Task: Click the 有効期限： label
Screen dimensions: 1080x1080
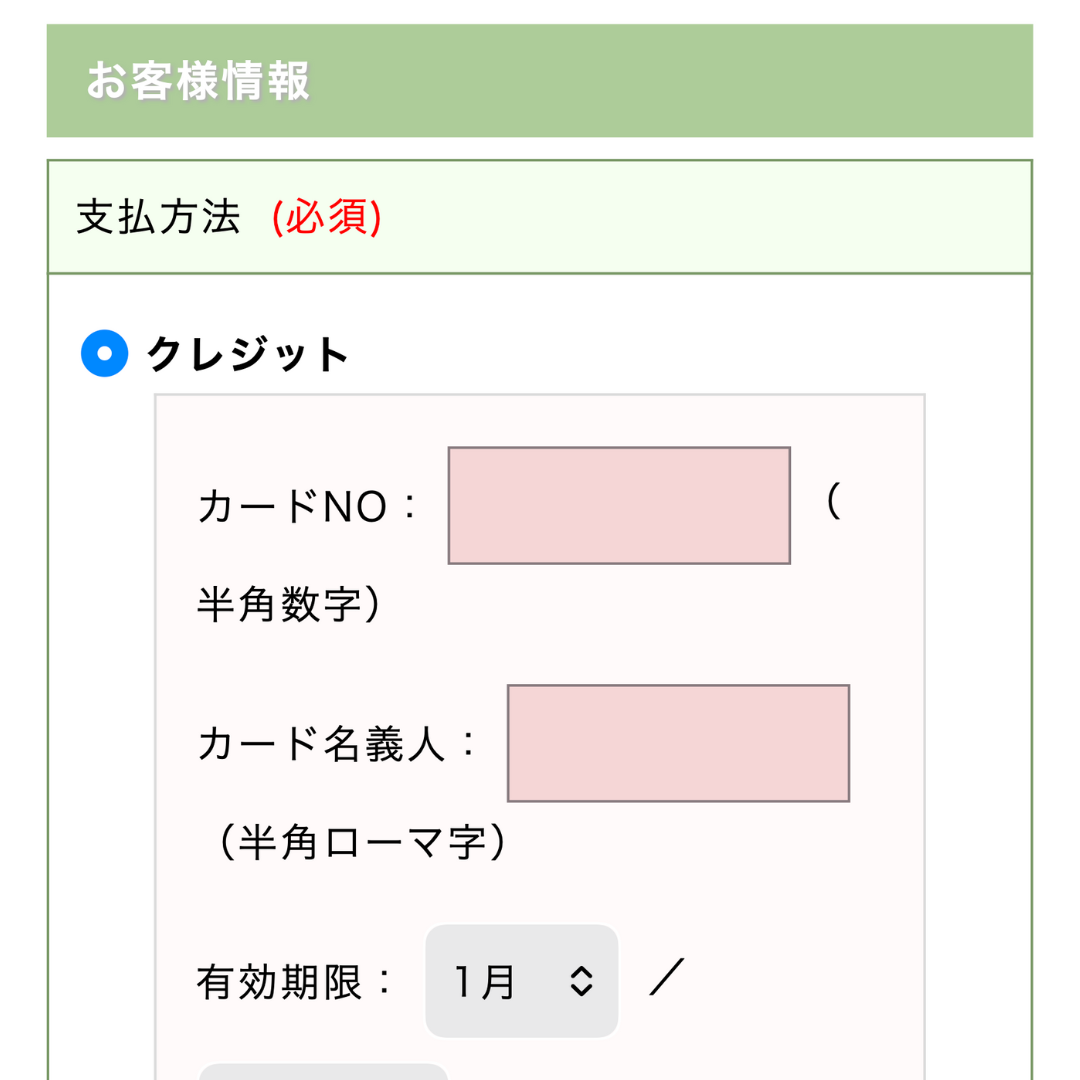Action: pos(296,982)
